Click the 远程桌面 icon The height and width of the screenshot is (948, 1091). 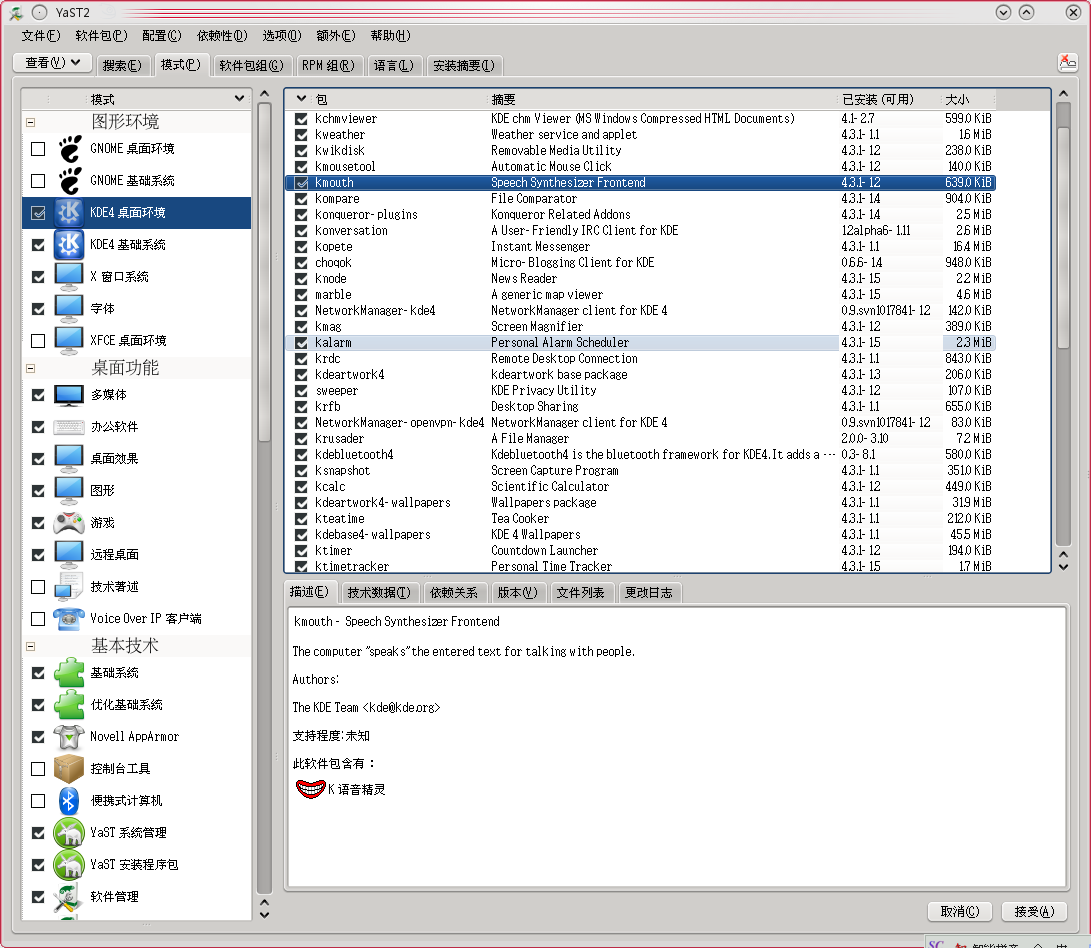point(69,555)
